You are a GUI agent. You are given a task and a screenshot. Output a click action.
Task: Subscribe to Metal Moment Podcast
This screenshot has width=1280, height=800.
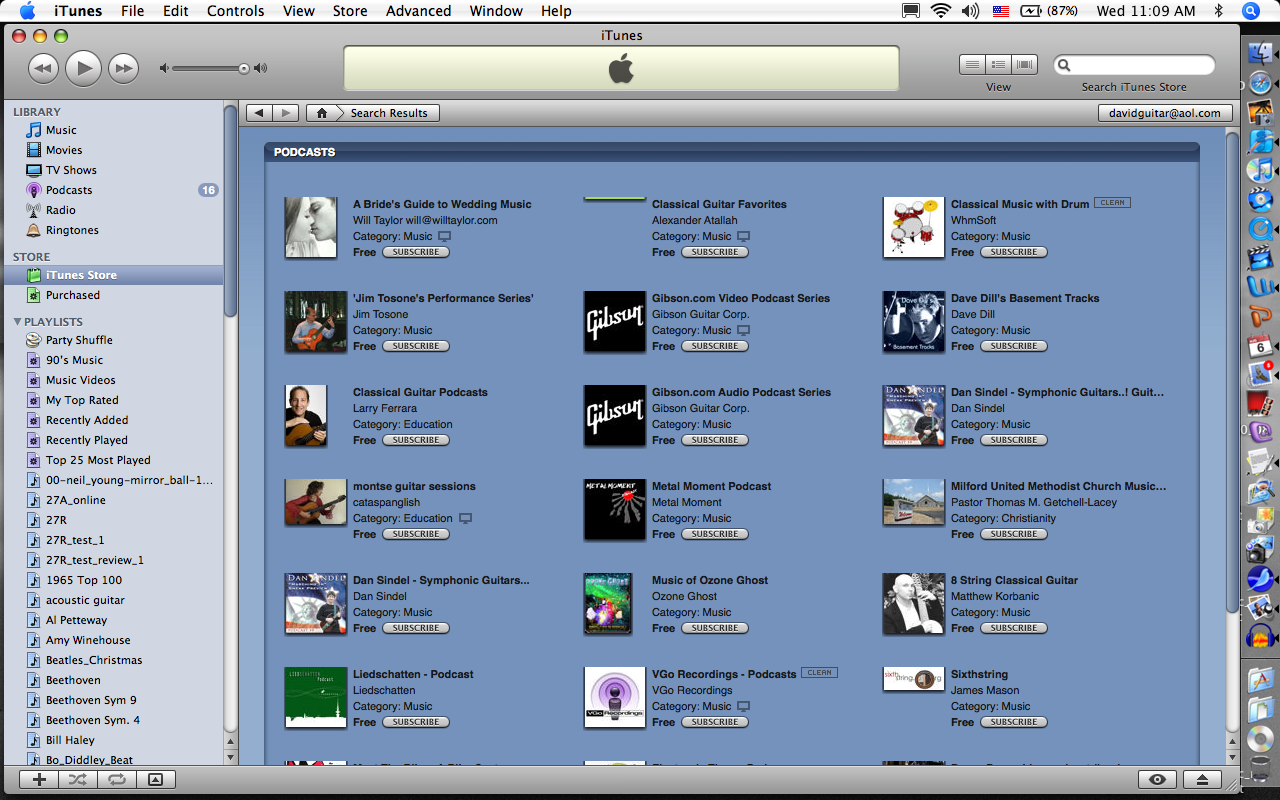[x=715, y=534]
